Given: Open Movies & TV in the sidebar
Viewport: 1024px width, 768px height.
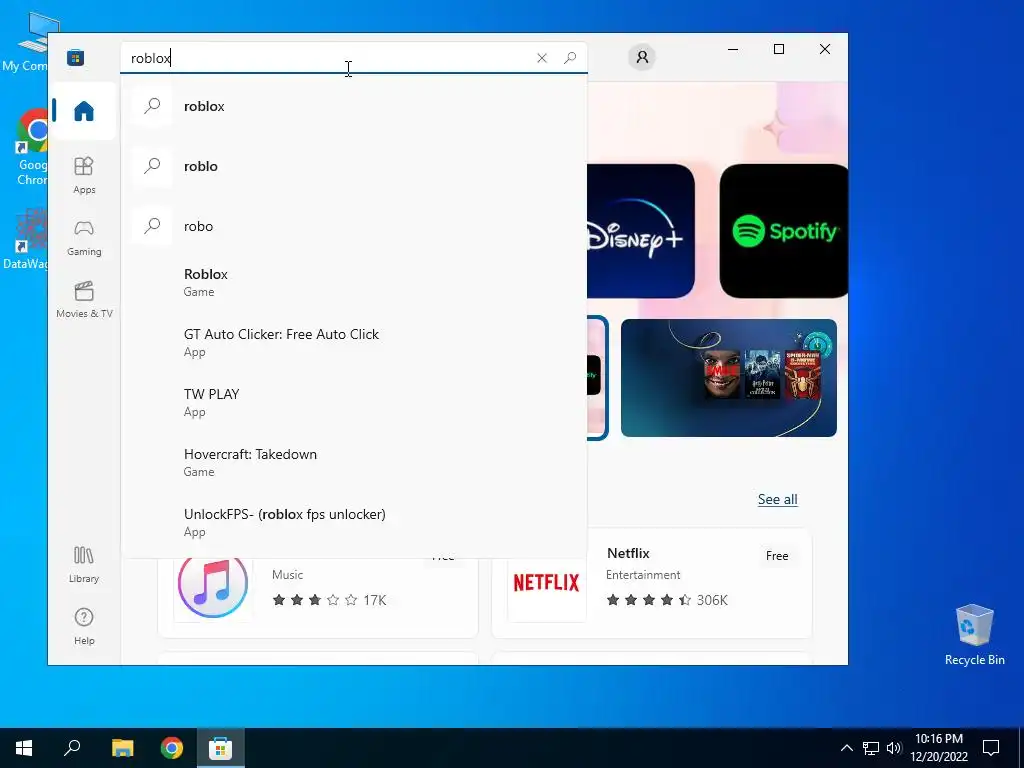Looking at the screenshot, I should pos(84,300).
